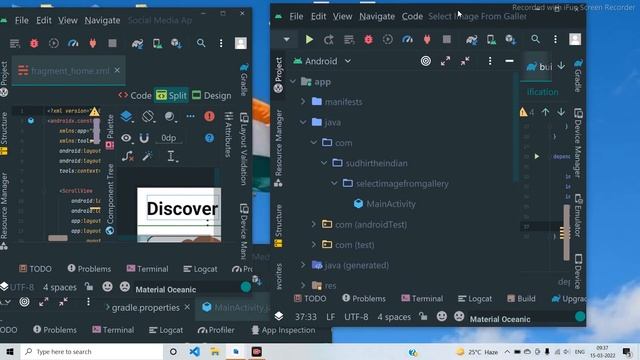Open more actions kebab in right window toolbar
640x360 pixels.
555,39
